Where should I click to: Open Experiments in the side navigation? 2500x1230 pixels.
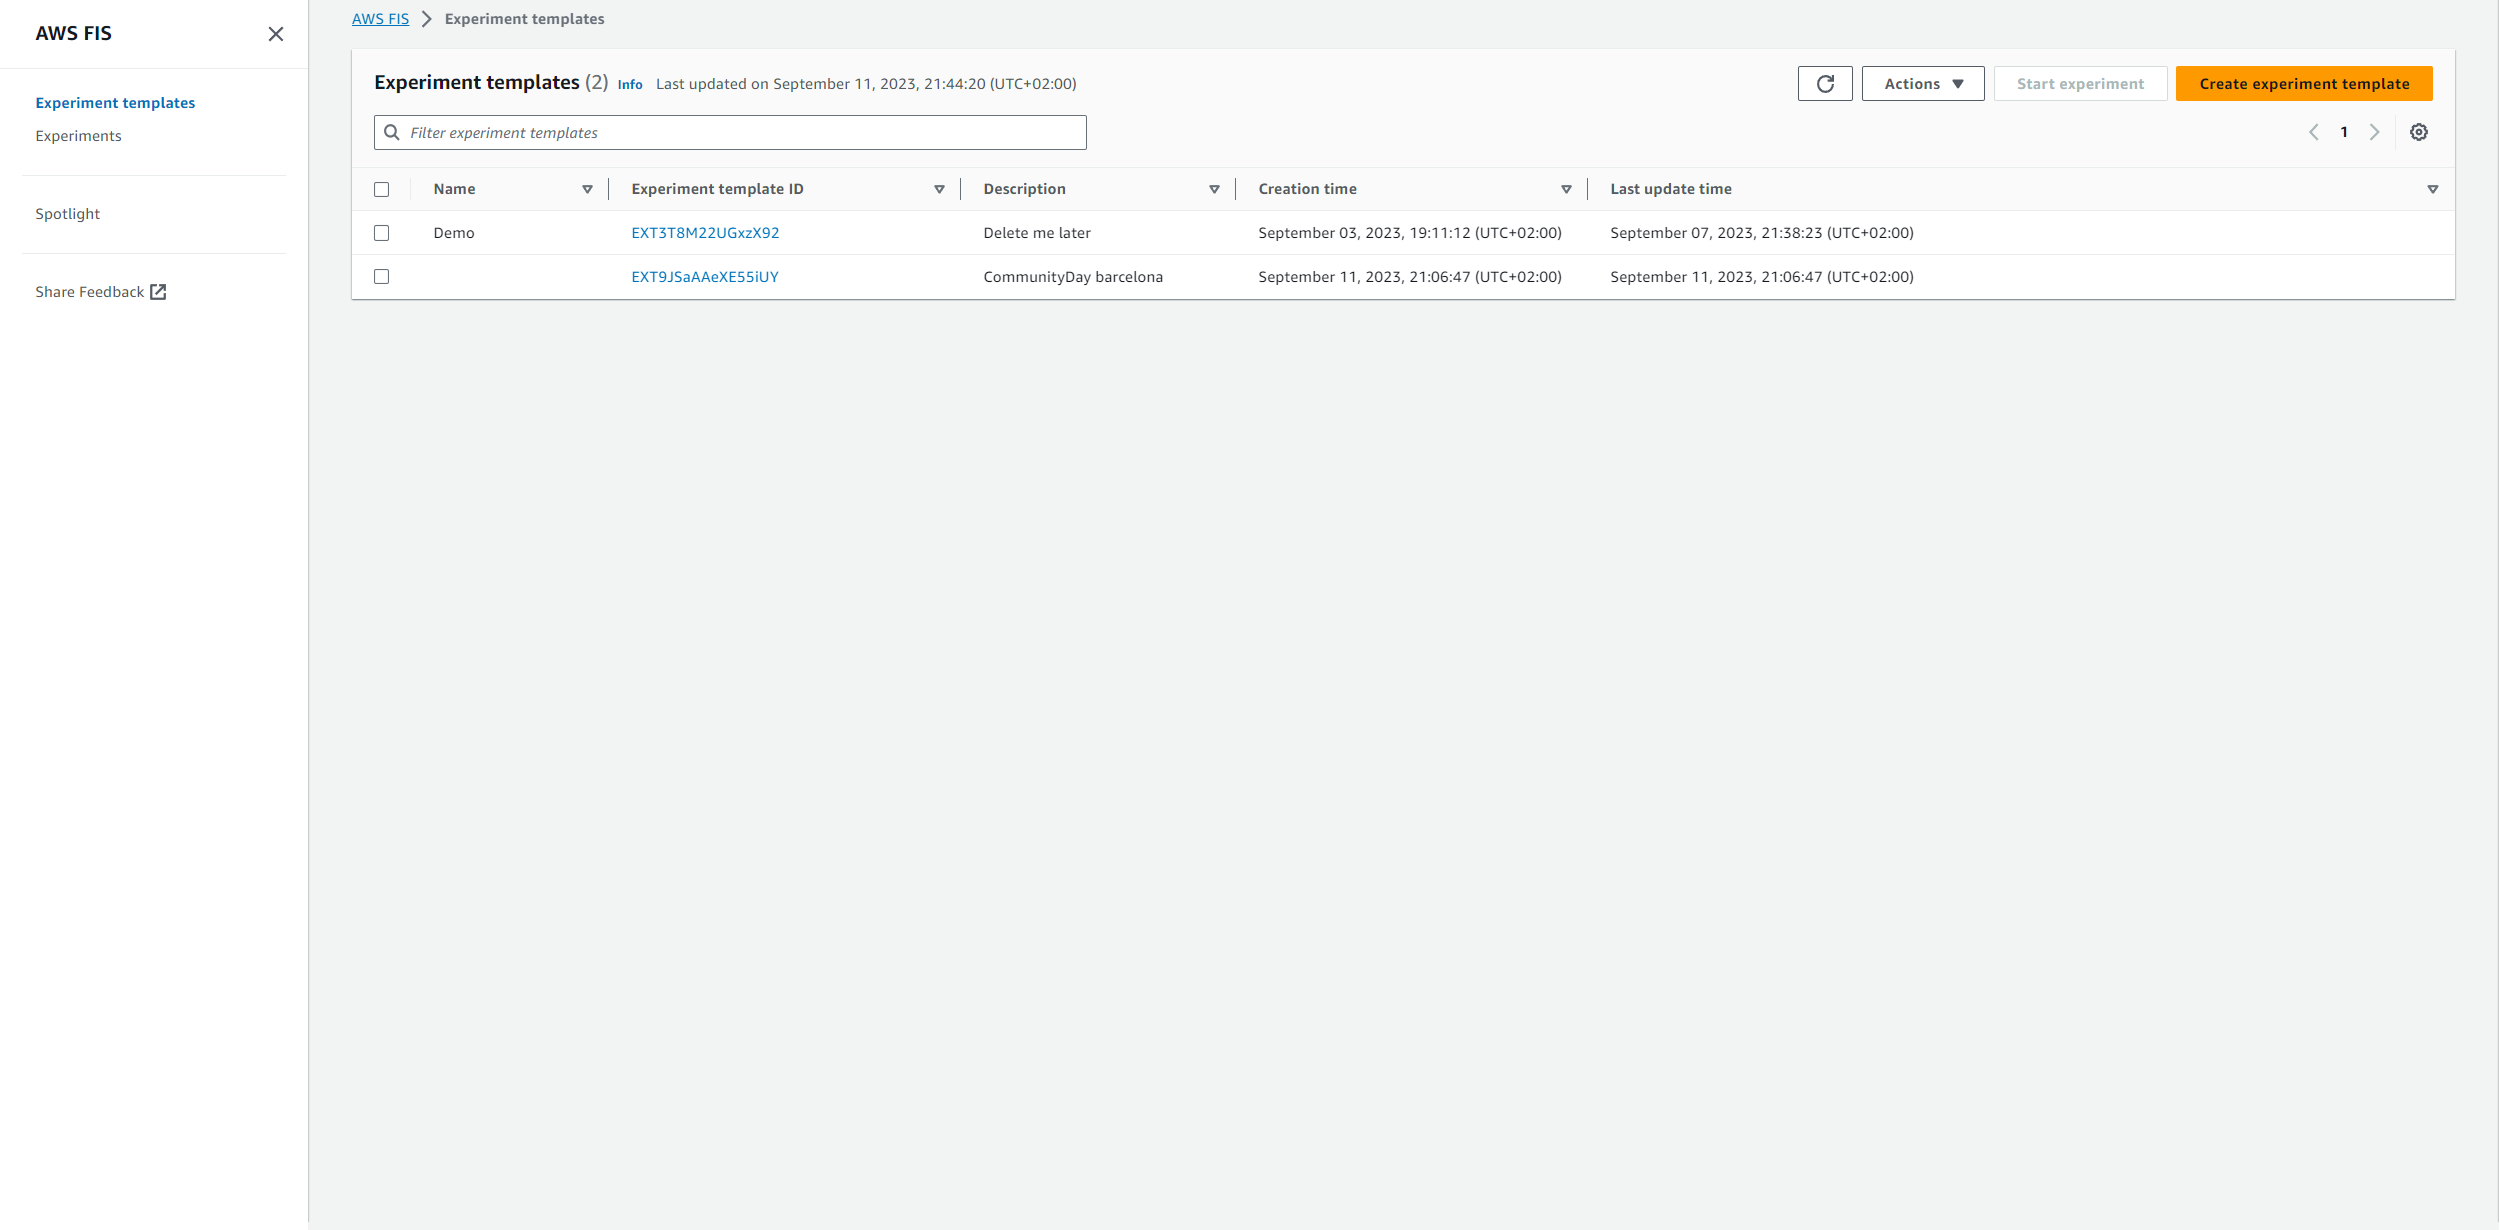coord(78,136)
